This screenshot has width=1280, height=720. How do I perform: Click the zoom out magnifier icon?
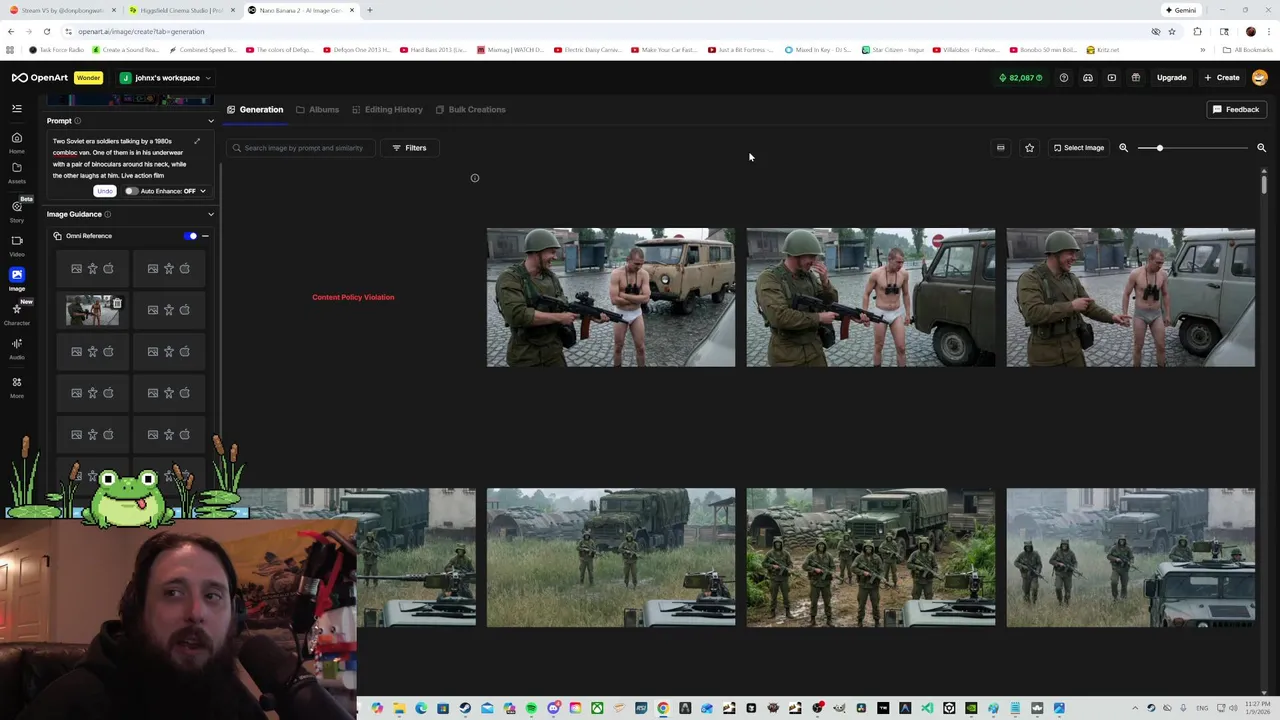point(1123,148)
